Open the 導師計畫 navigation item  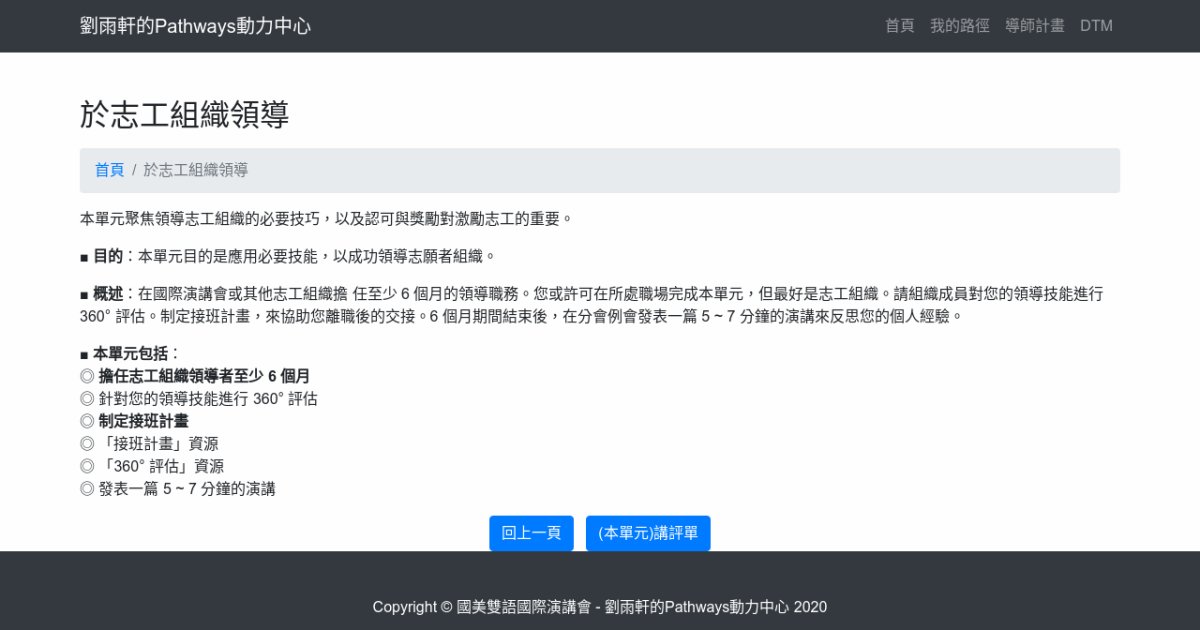click(1034, 26)
